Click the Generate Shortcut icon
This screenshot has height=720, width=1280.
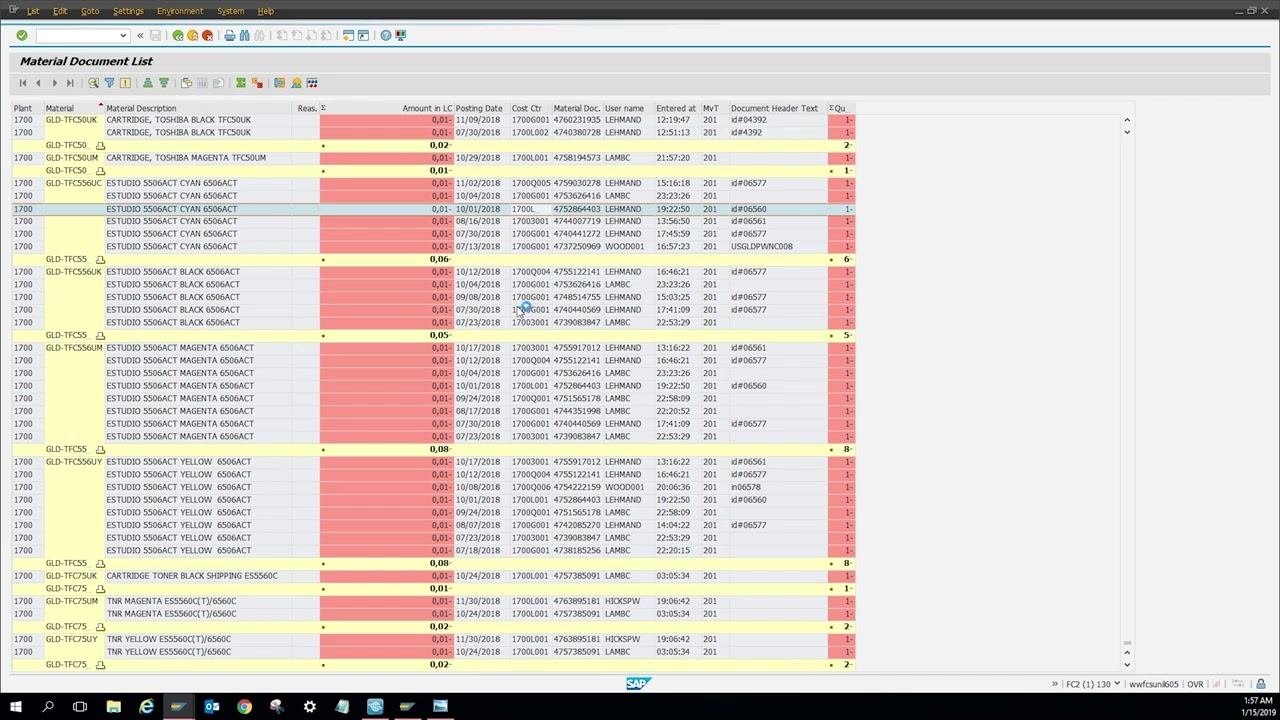coord(363,35)
